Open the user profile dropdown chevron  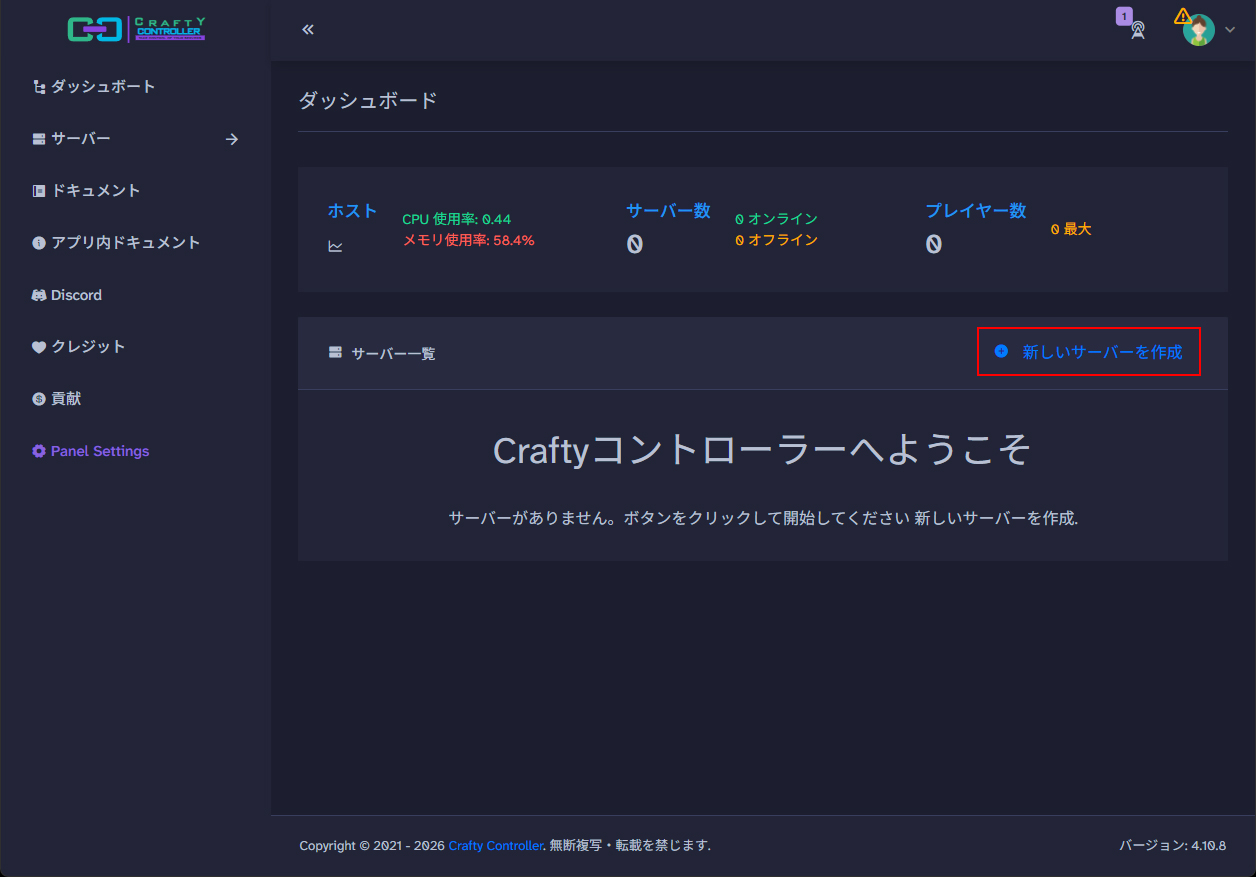(1230, 30)
